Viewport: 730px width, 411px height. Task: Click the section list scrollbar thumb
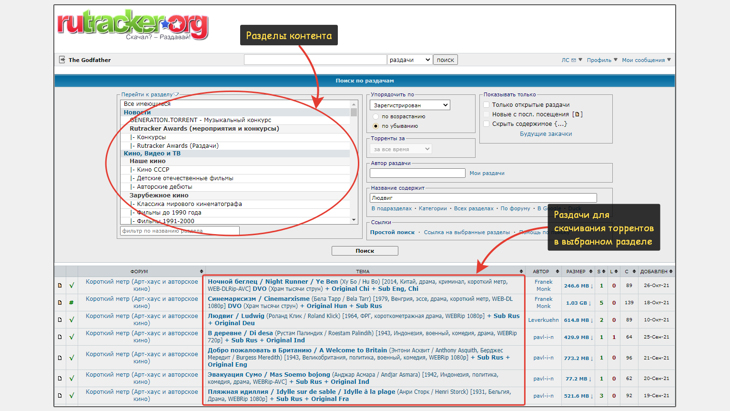[x=354, y=112]
